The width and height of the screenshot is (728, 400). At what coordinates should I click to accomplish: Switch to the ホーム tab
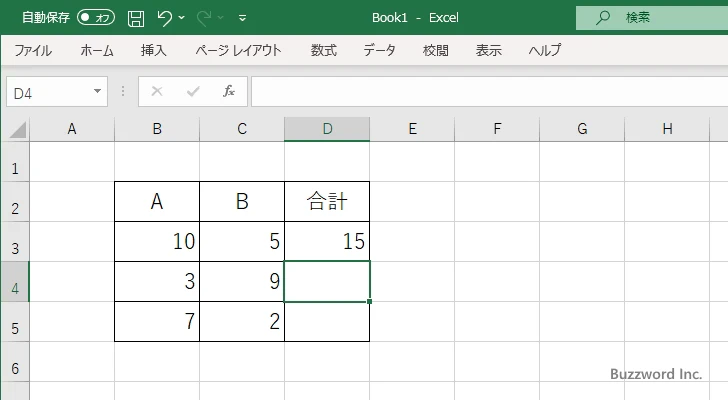tap(97, 50)
